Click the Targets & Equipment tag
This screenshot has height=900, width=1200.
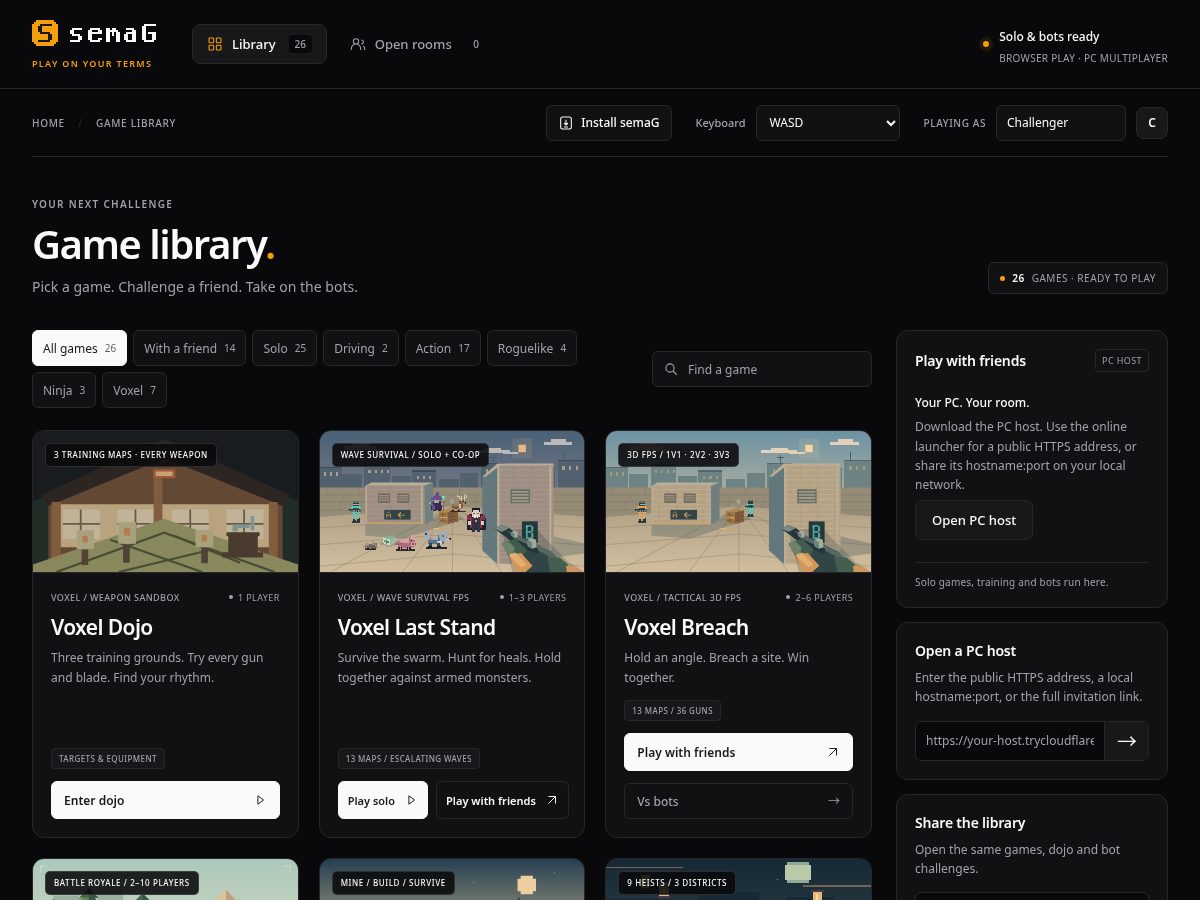click(108, 759)
